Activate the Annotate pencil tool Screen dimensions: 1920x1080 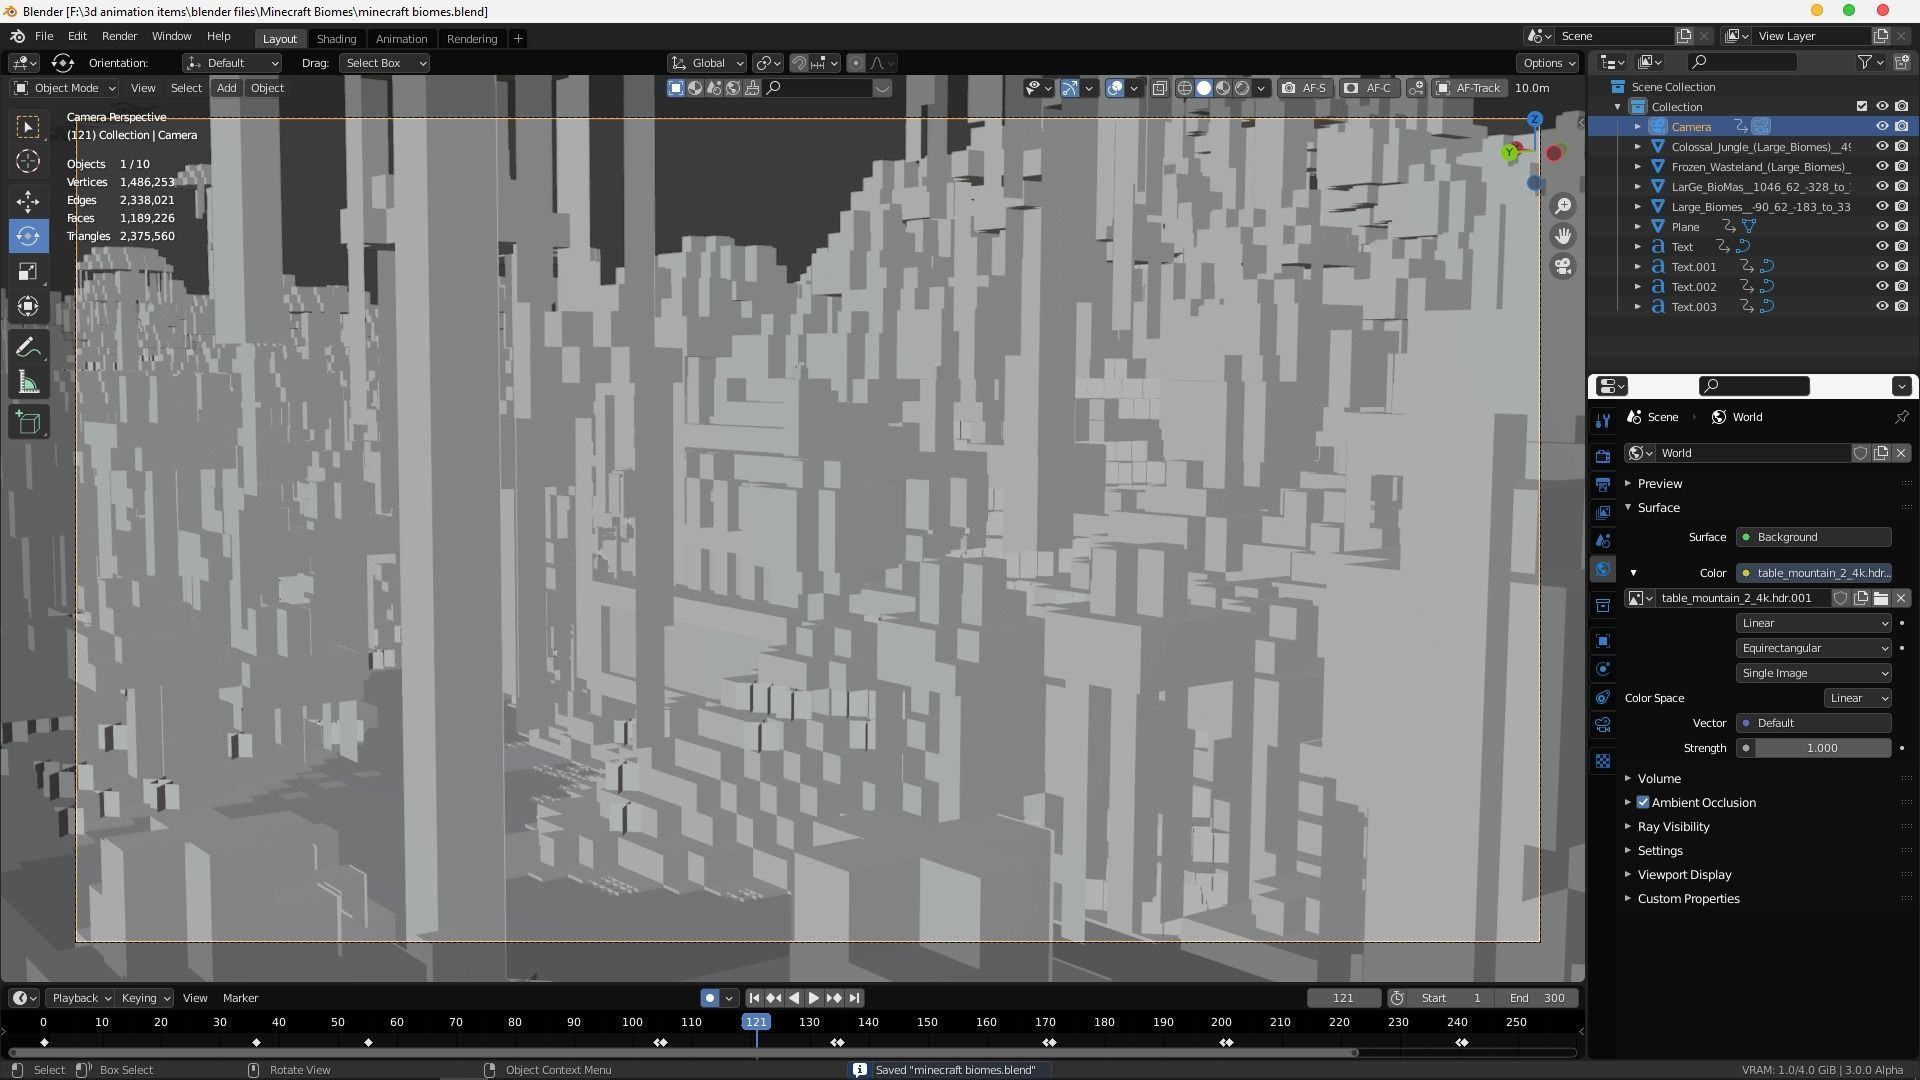28,348
